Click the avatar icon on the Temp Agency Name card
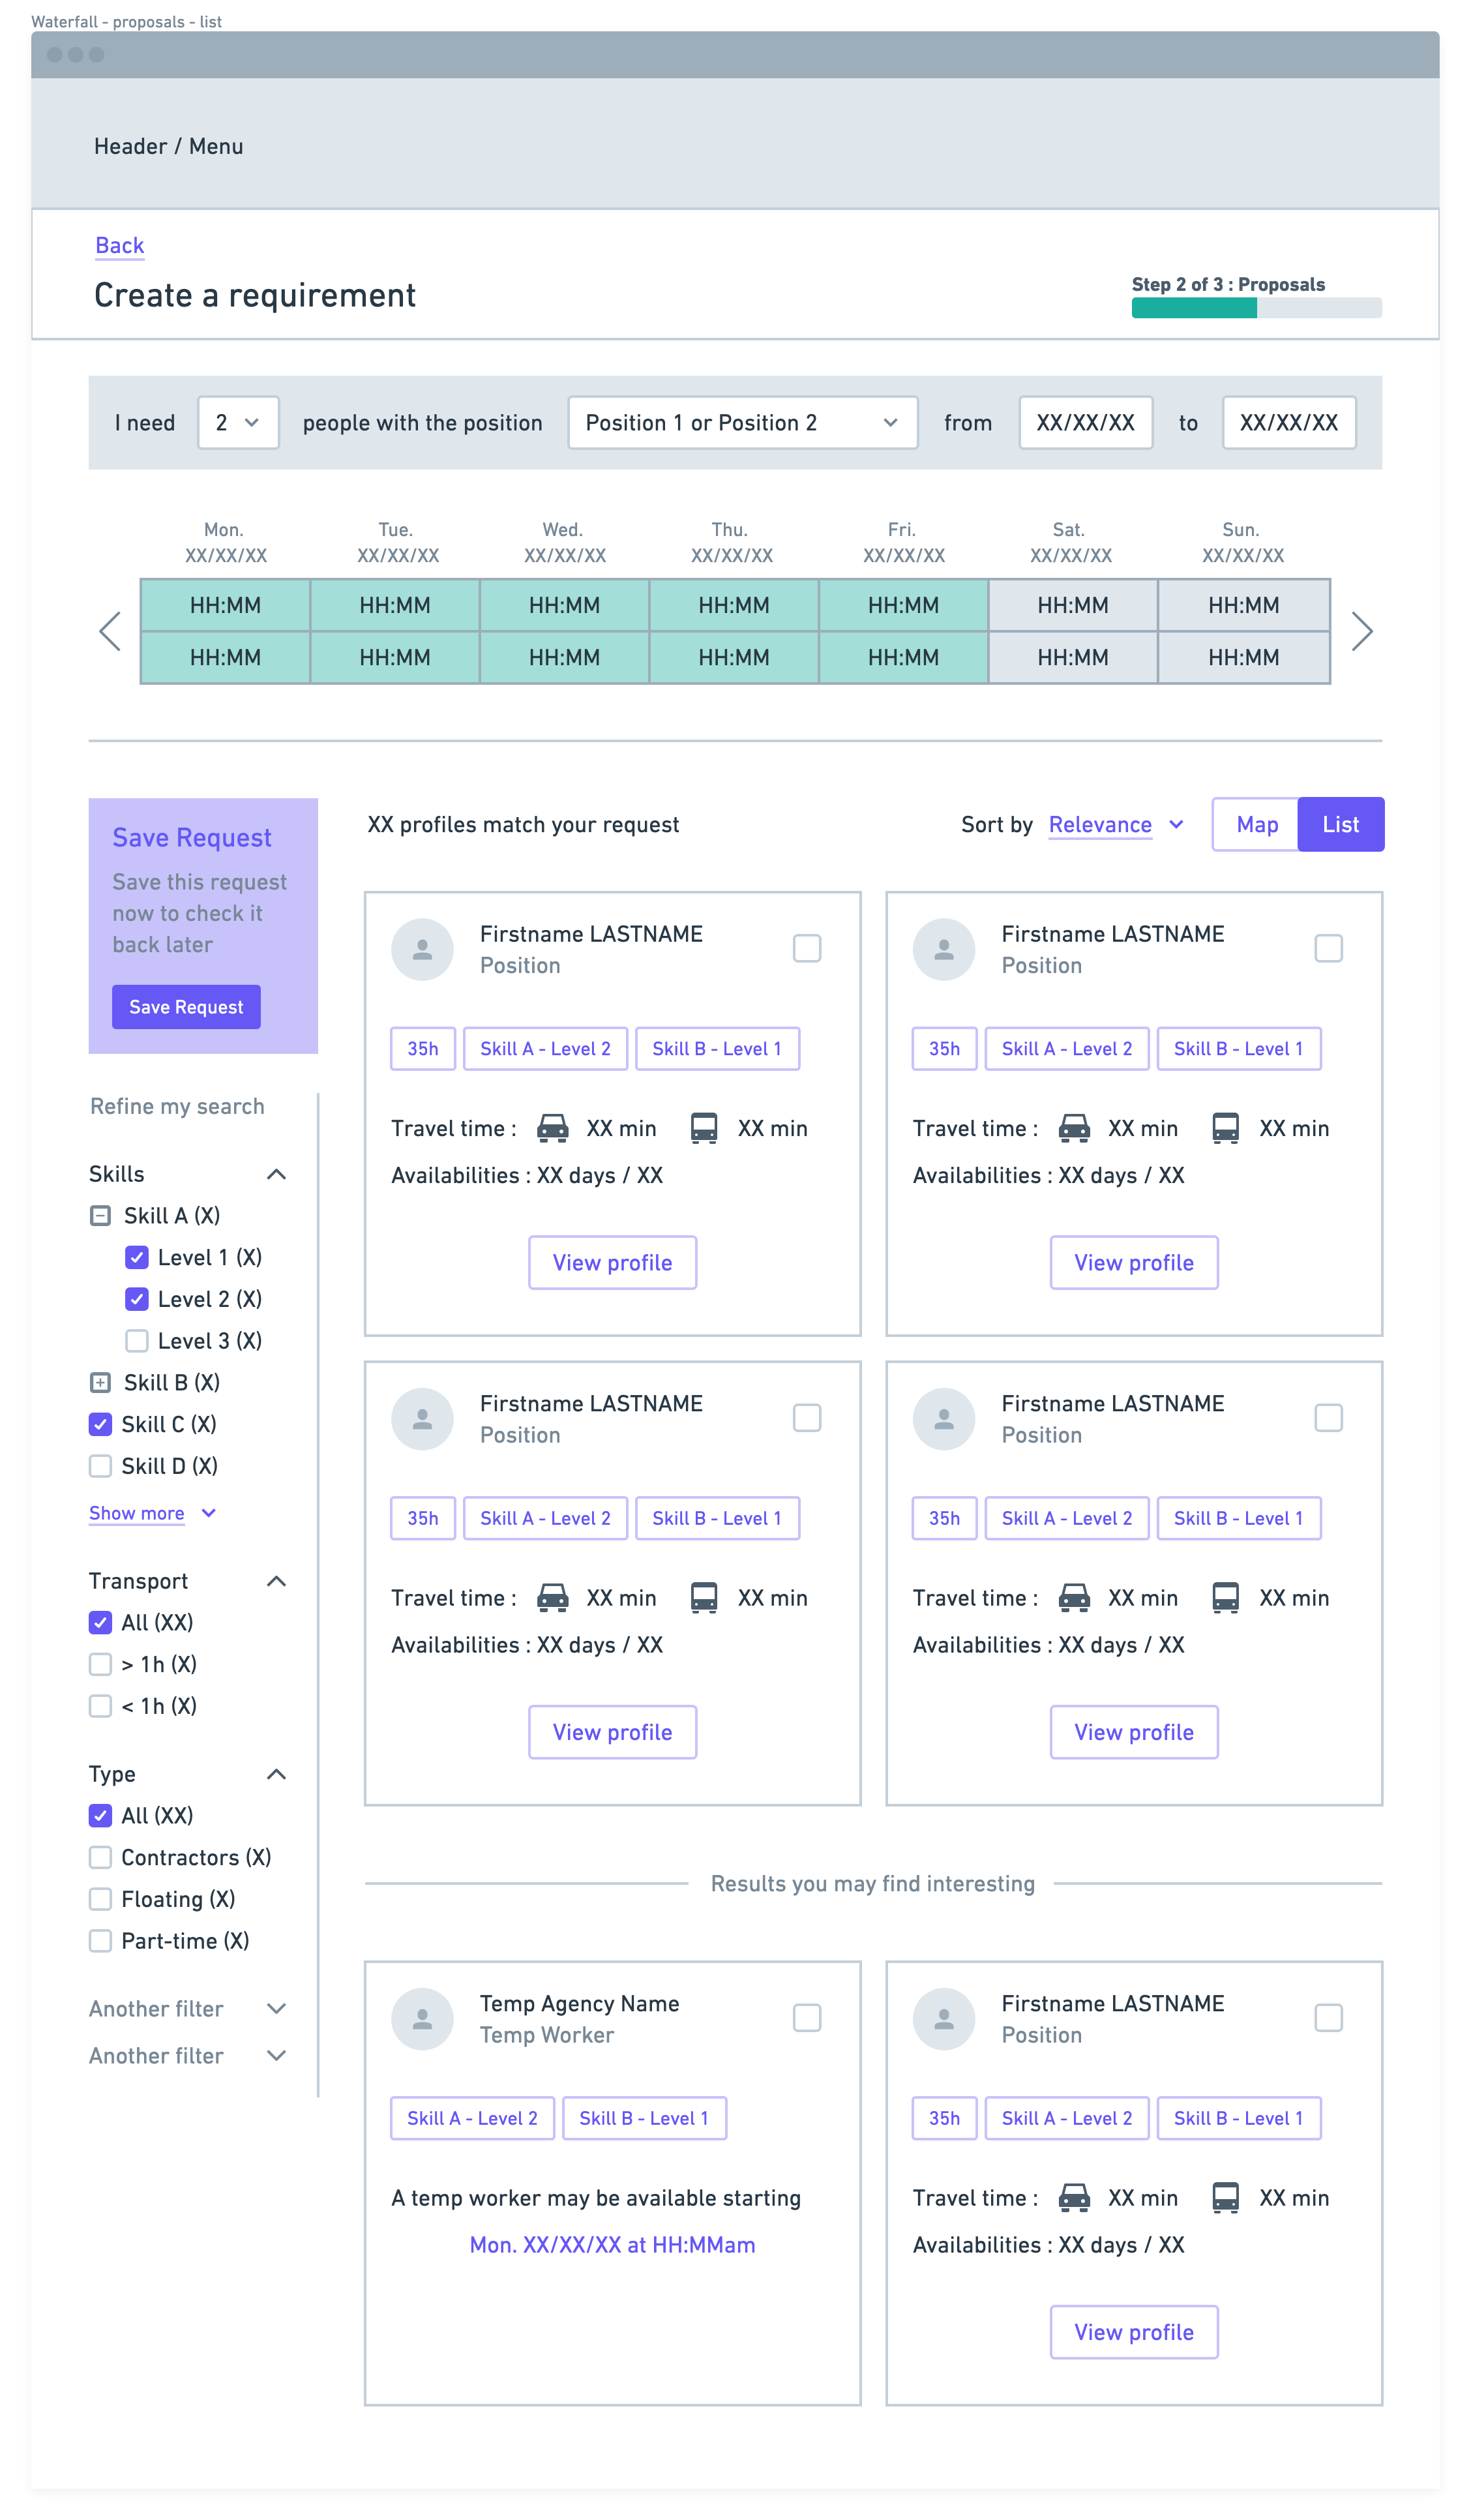This screenshot has height=2520, width=1471. coord(422,2018)
